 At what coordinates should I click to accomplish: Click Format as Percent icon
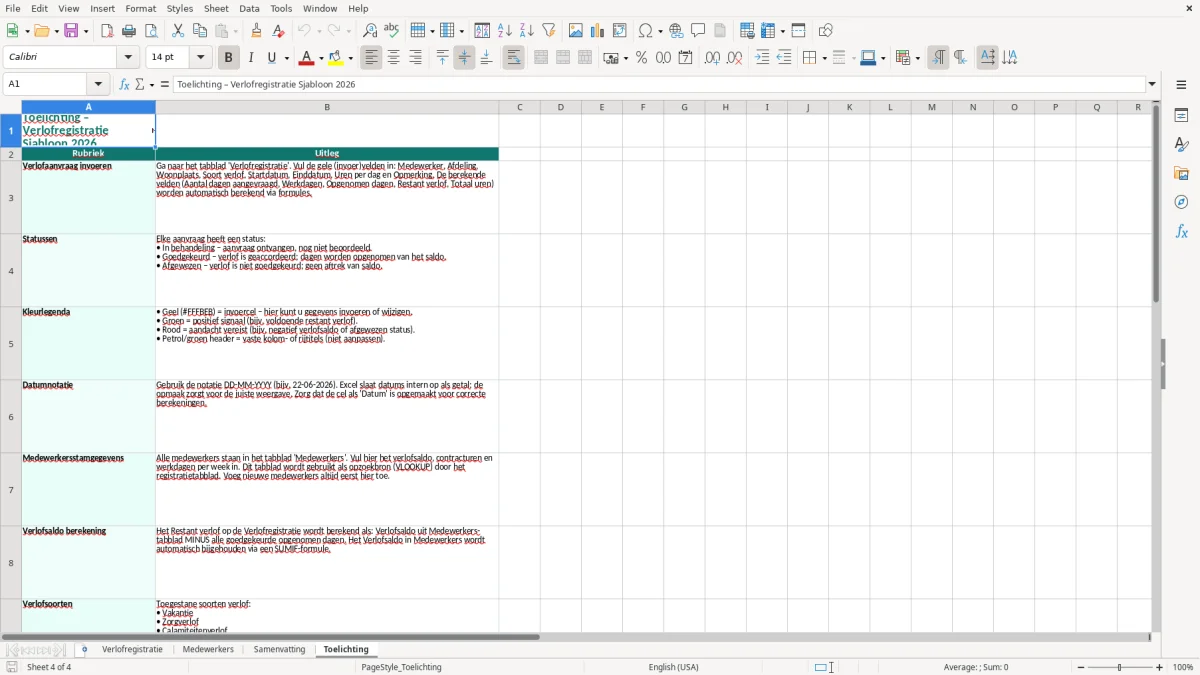641,58
